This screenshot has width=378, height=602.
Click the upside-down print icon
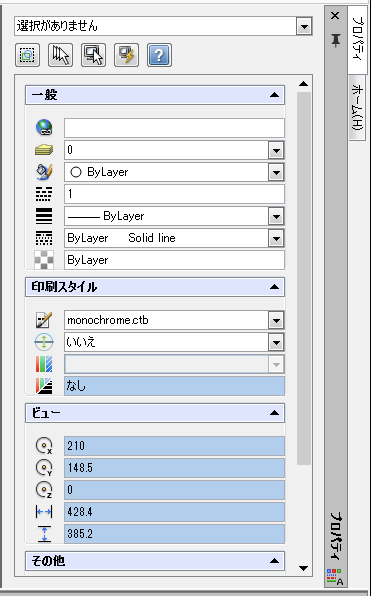click(x=44, y=342)
